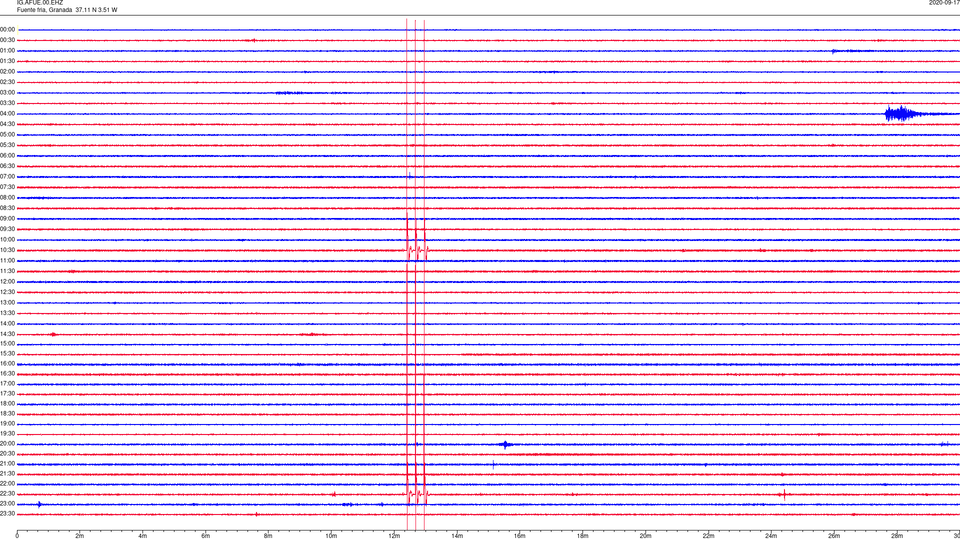Click the blue event burst on the 20:00 trace
The width and height of the screenshot is (960, 540).
tap(506, 444)
